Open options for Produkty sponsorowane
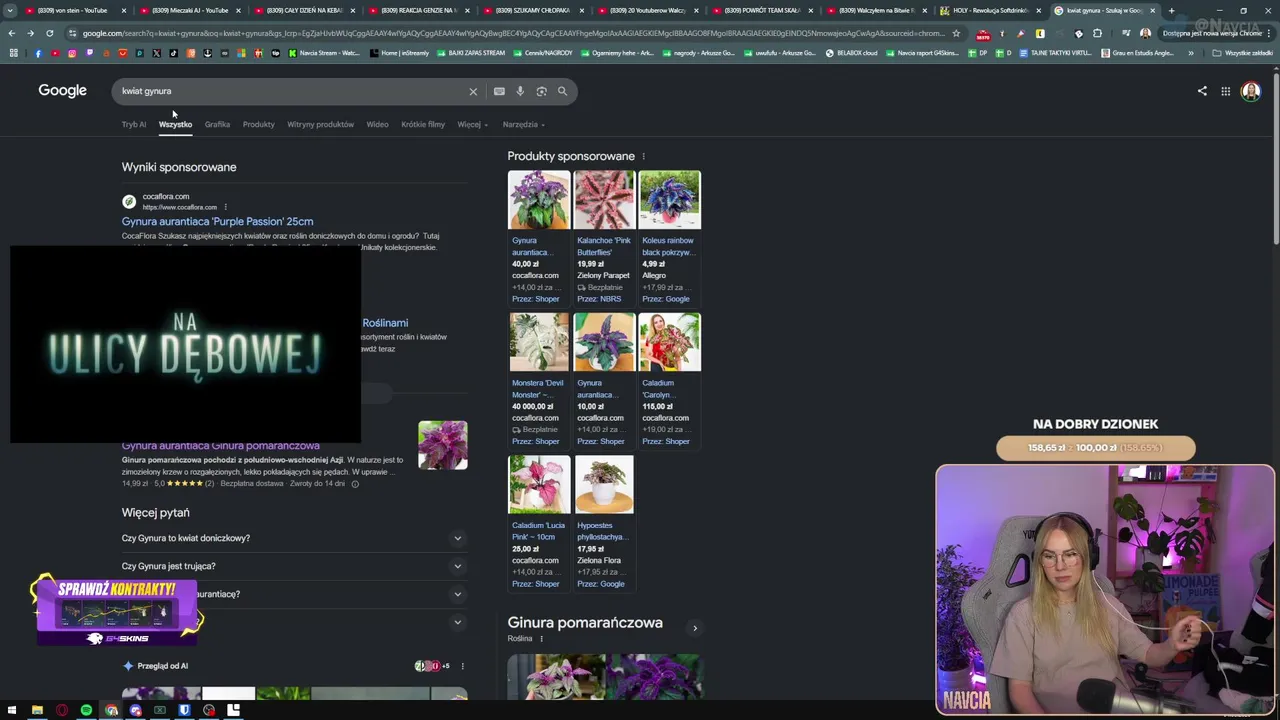Image resolution: width=1280 pixels, height=720 pixels. coord(643,156)
